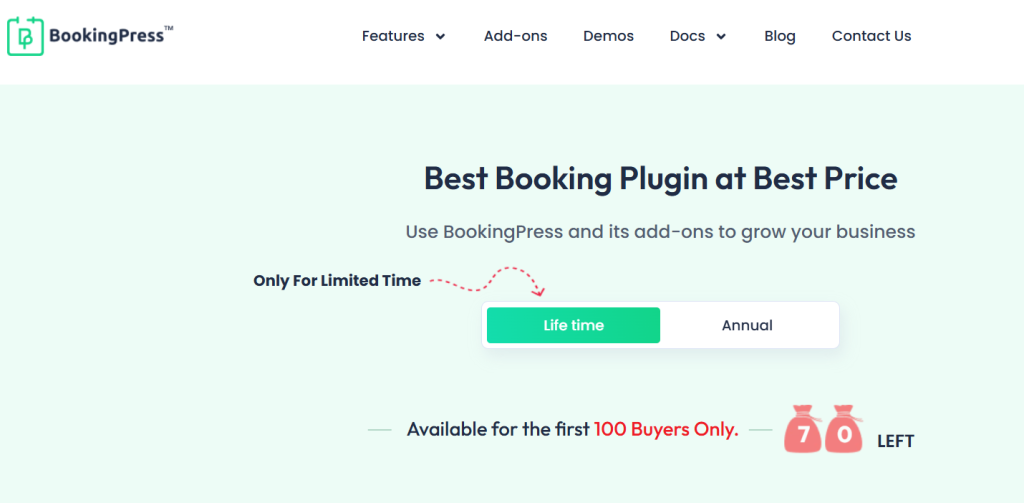Click the "Only For Limited Time" label

coord(337,281)
